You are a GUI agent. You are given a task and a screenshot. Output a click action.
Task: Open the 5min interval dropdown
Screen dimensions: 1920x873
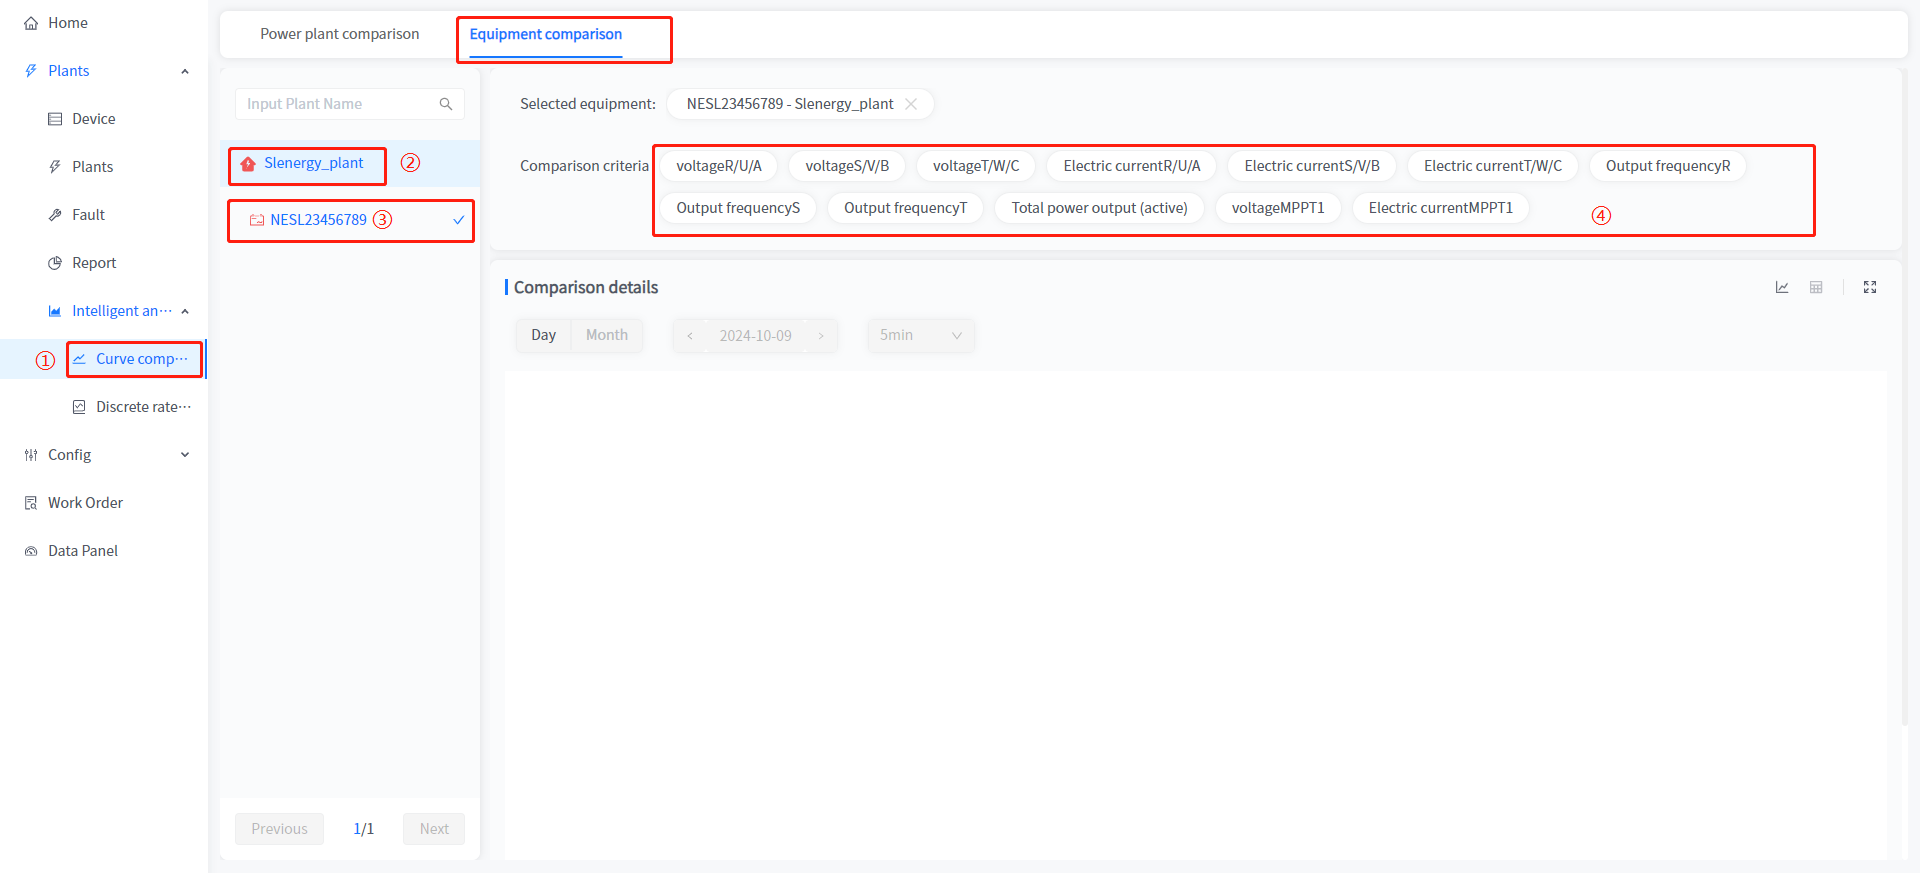click(920, 335)
